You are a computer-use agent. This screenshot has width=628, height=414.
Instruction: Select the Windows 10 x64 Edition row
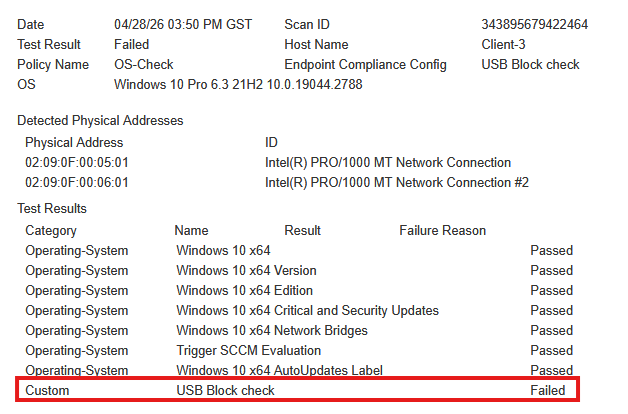[299, 291]
